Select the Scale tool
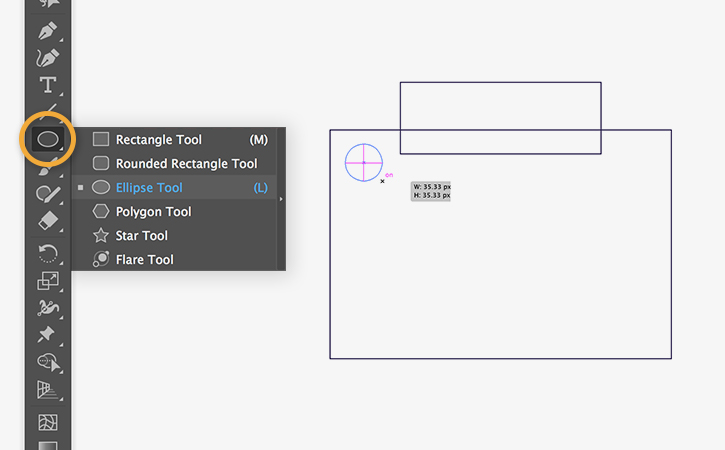 (x=47, y=281)
